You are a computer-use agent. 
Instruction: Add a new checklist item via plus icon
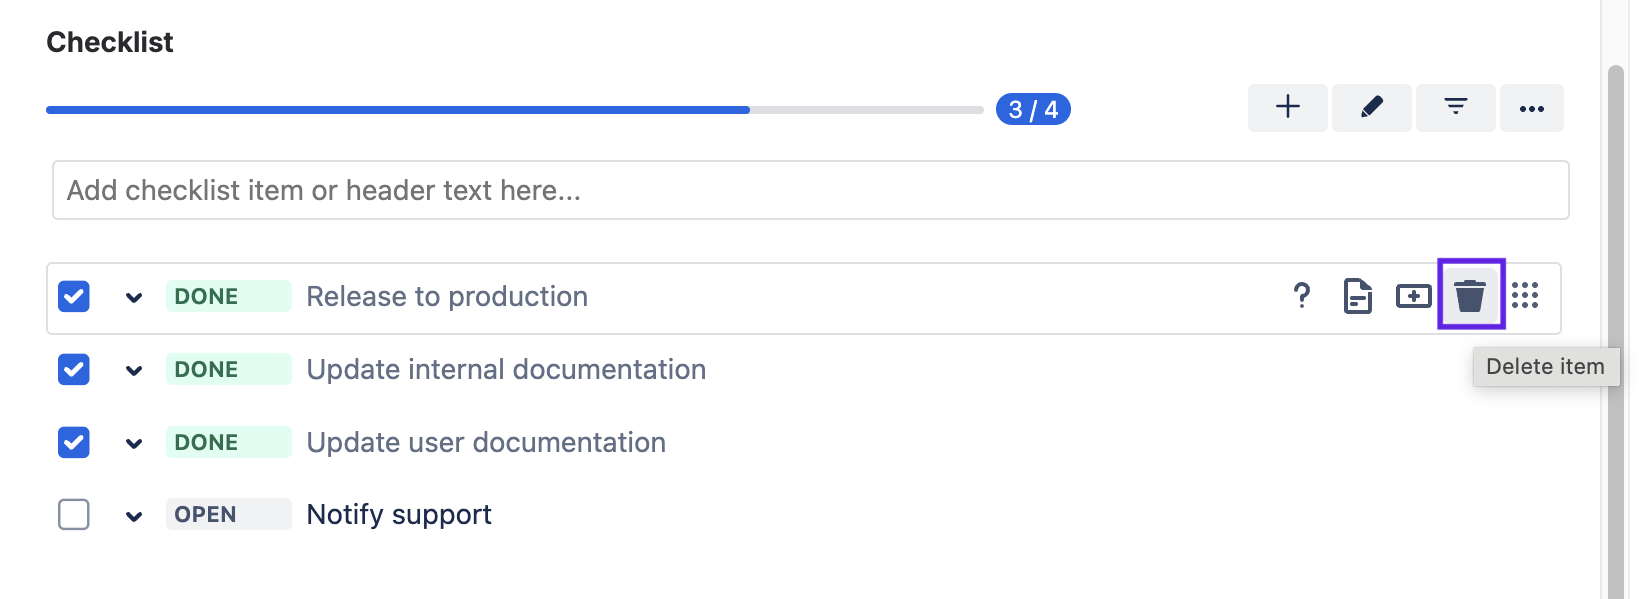[x=1287, y=107]
